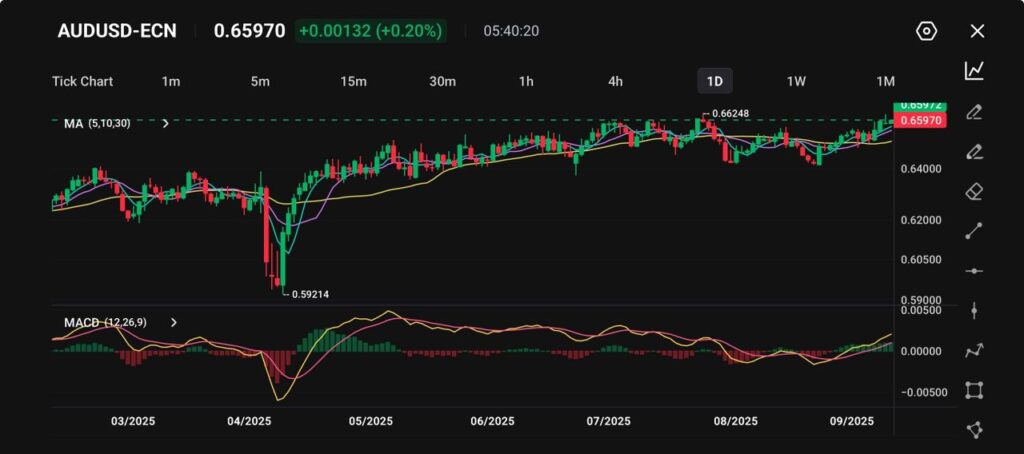The image size is (1024, 454).
Task: Select the trend line drawing tool
Action: 974,231
